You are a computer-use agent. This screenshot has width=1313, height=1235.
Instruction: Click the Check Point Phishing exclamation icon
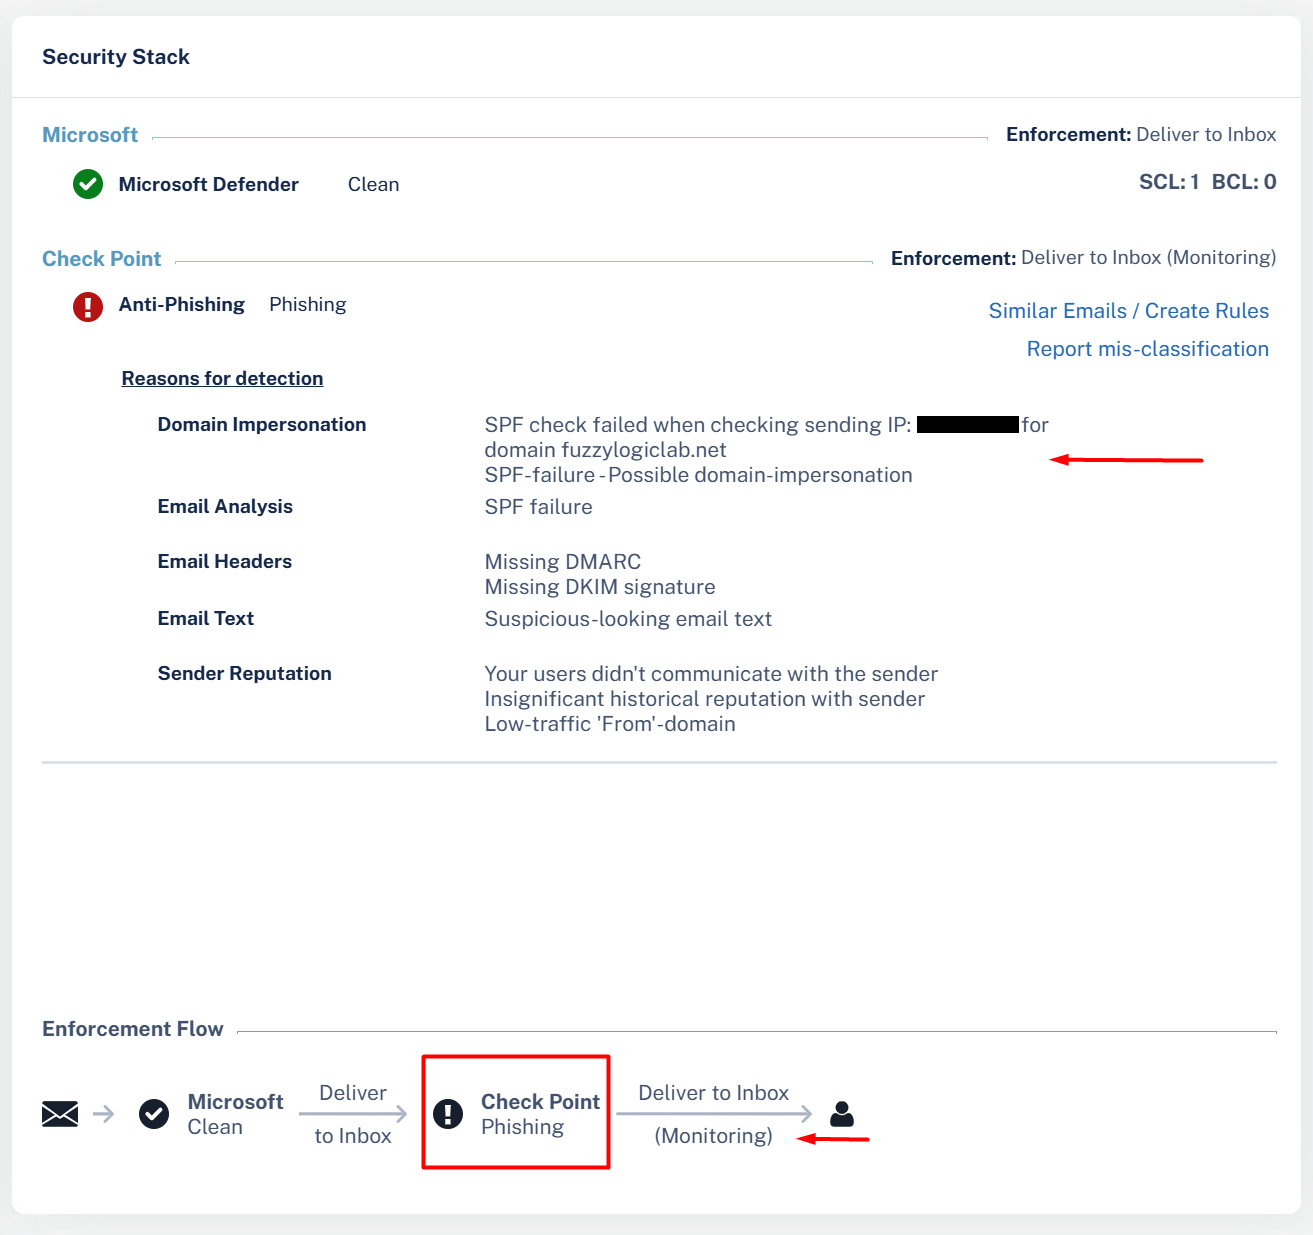tap(447, 1113)
